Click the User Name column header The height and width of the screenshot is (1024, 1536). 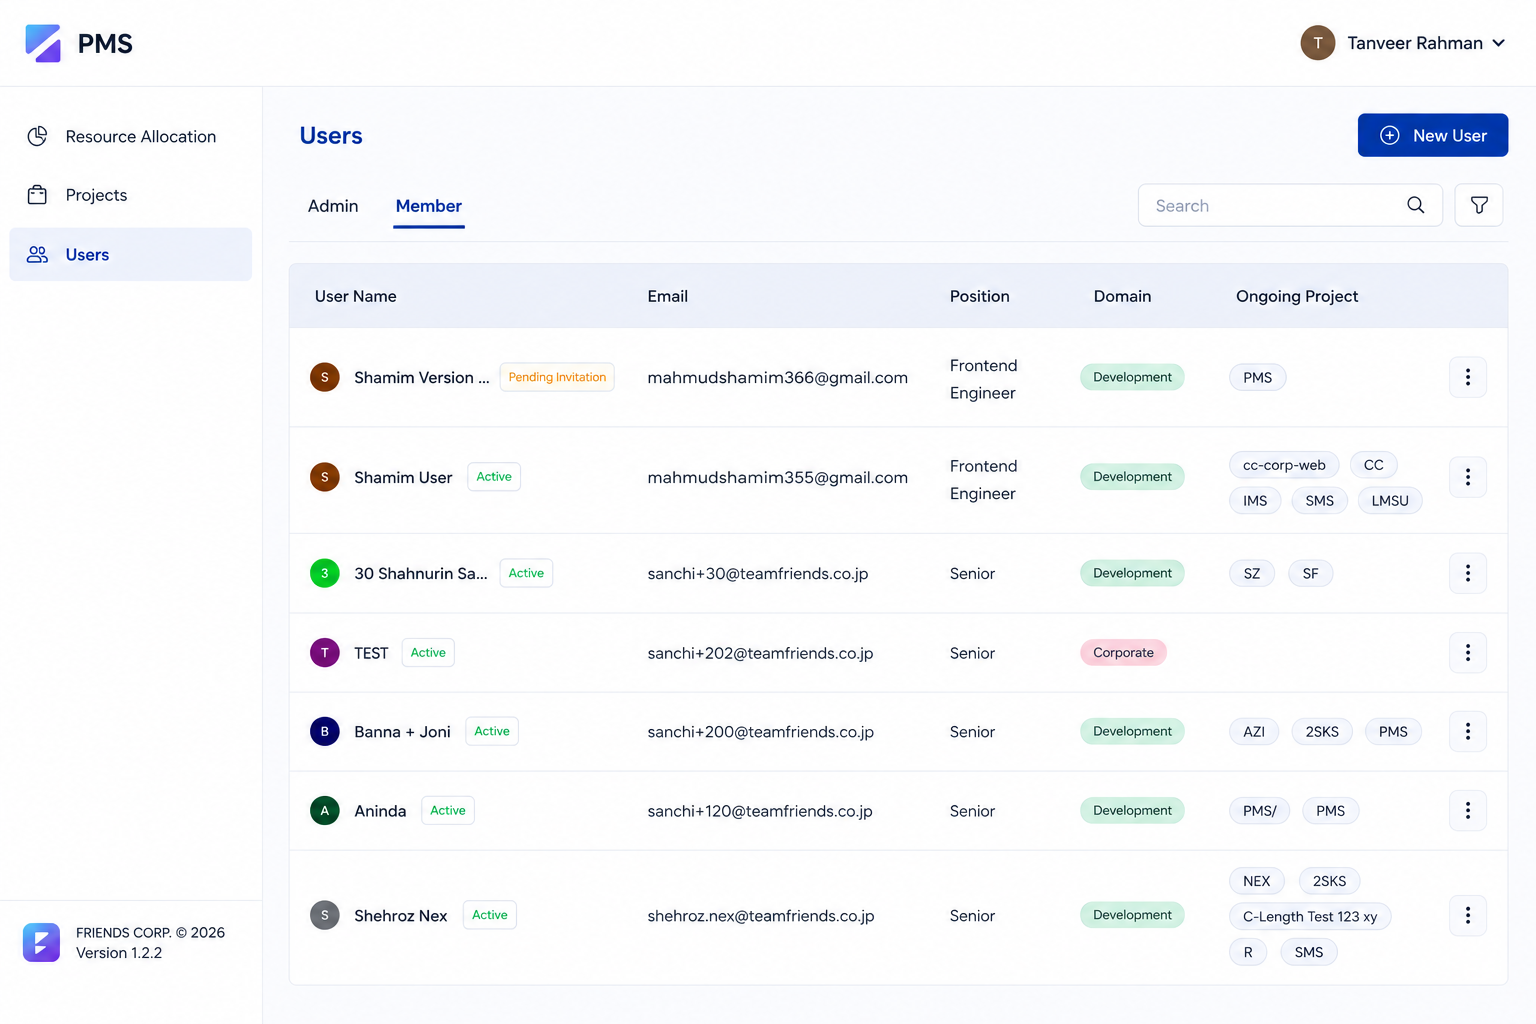(x=355, y=296)
